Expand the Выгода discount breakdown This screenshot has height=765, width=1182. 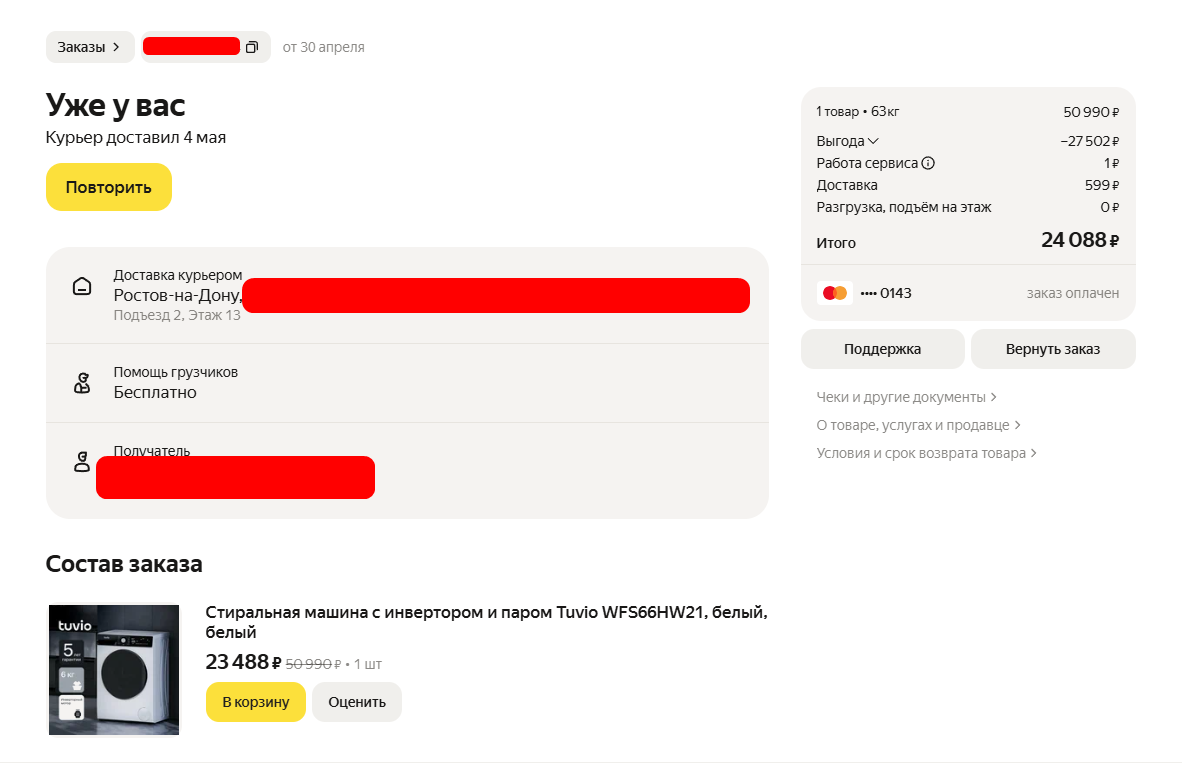point(848,141)
